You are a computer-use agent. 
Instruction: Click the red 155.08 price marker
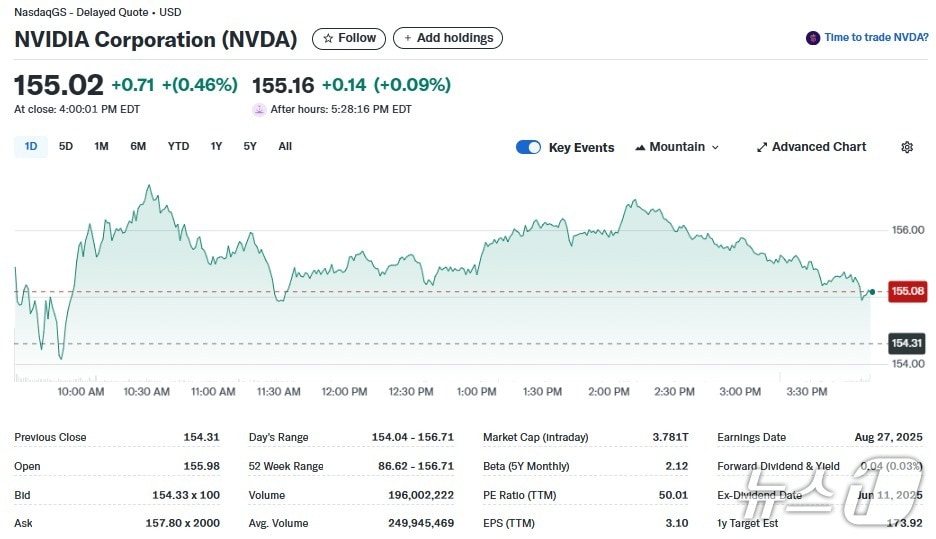pos(907,291)
